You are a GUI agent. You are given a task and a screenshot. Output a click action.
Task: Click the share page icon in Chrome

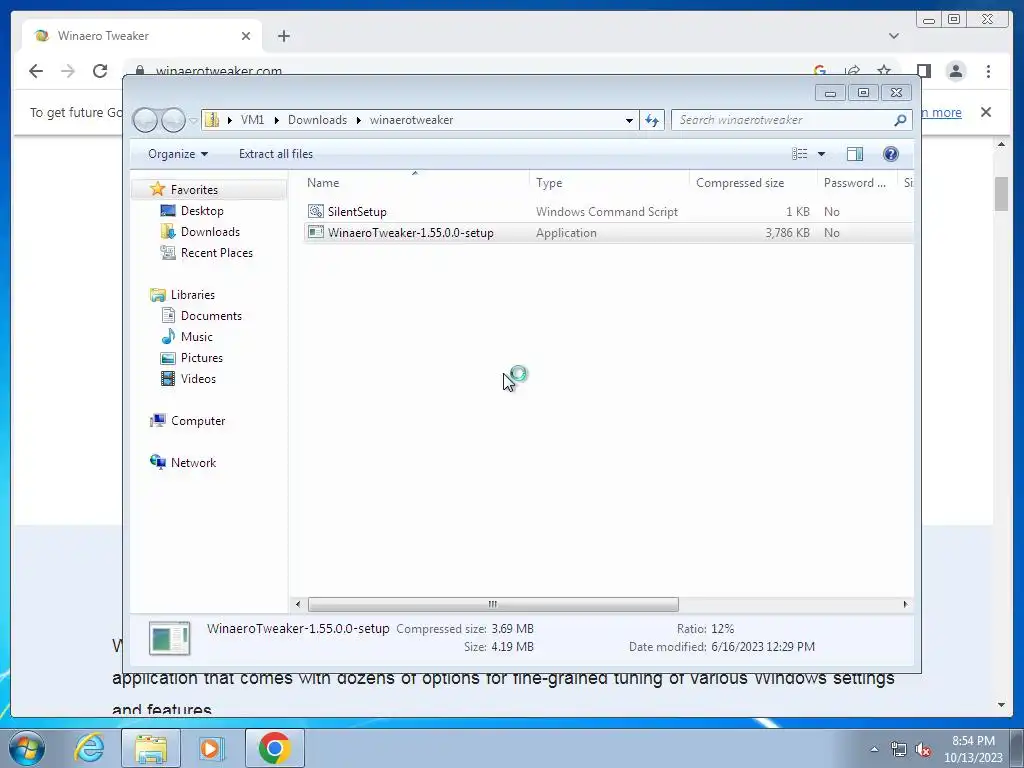pyautogui.click(x=852, y=70)
